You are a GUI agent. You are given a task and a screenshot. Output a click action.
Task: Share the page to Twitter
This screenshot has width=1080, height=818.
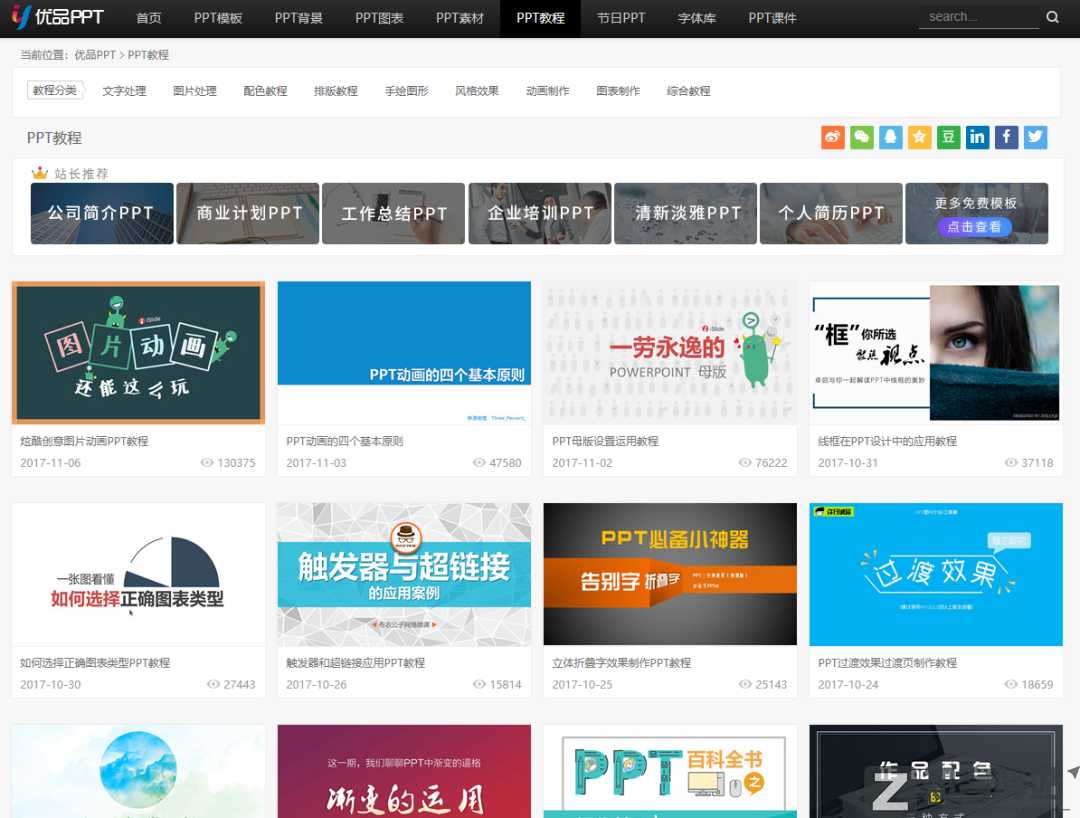[x=1035, y=137]
